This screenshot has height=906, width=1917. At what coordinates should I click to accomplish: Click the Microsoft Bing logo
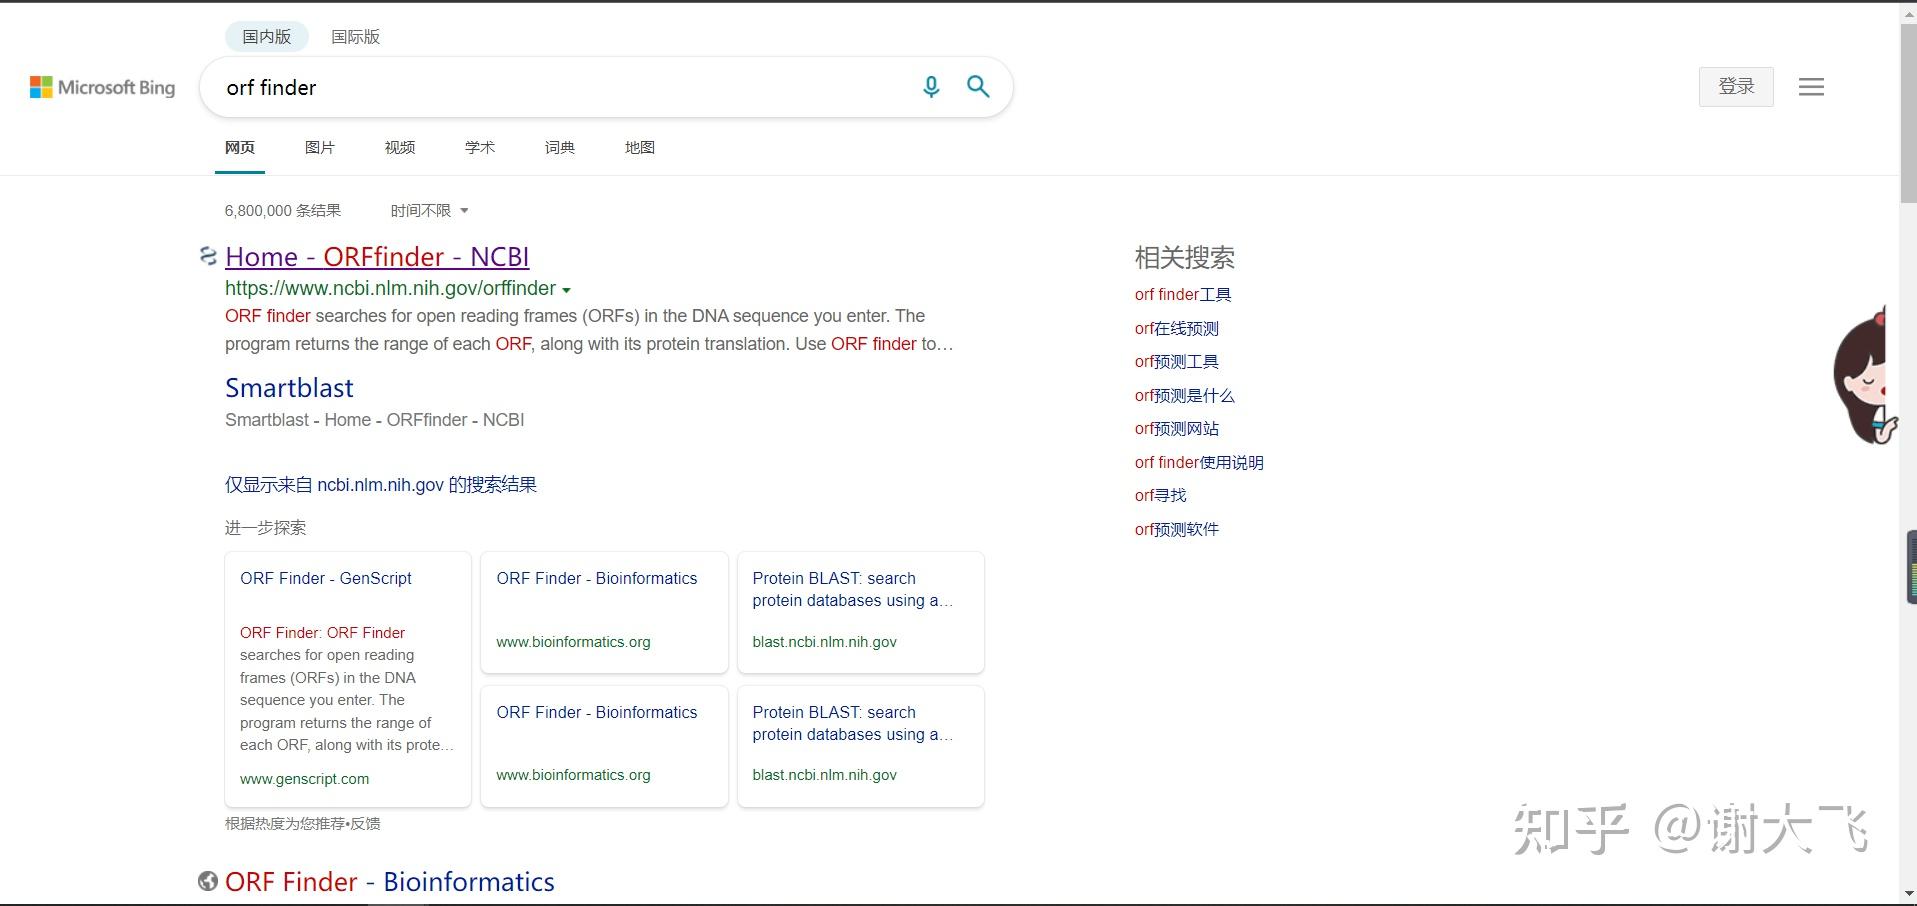tap(102, 87)
